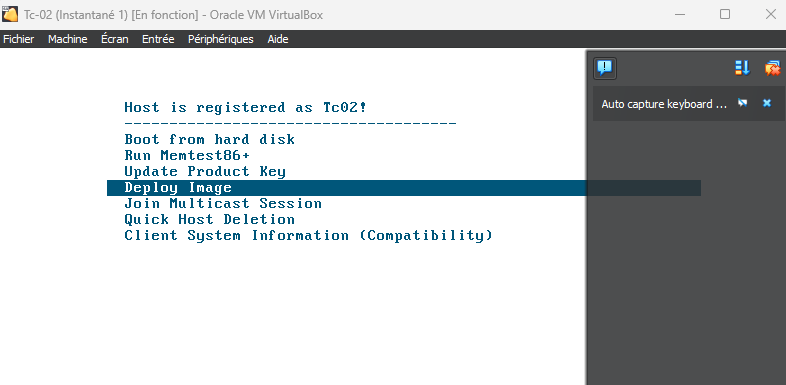Click the highlighted Deploy Image entry
Screen dimensions: 786x385
[404, 187]
